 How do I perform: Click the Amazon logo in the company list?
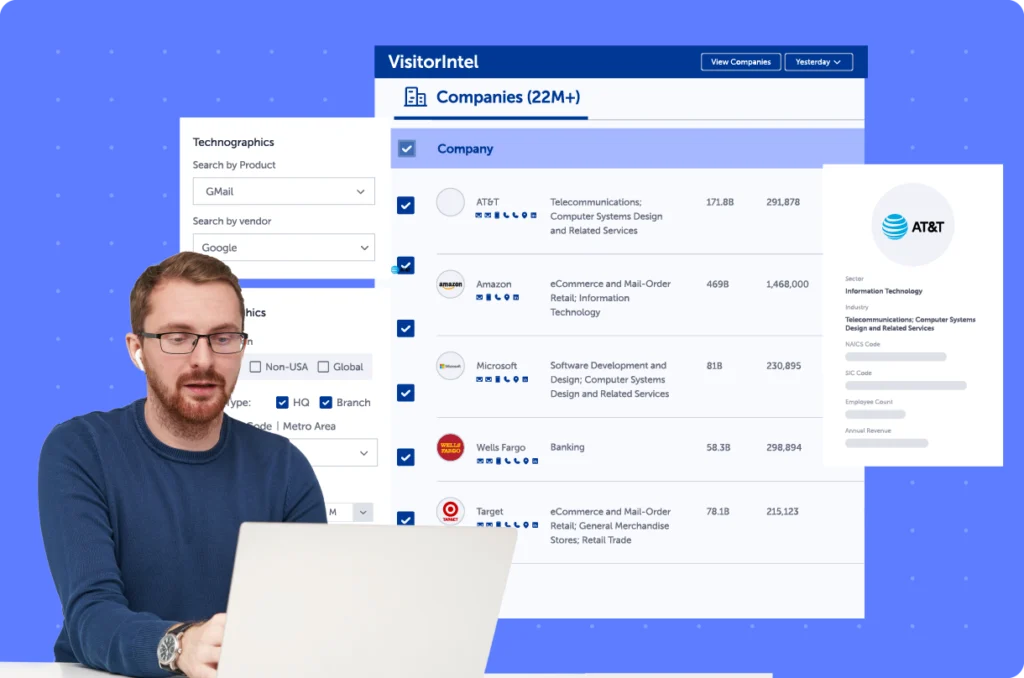coord(450,284)
